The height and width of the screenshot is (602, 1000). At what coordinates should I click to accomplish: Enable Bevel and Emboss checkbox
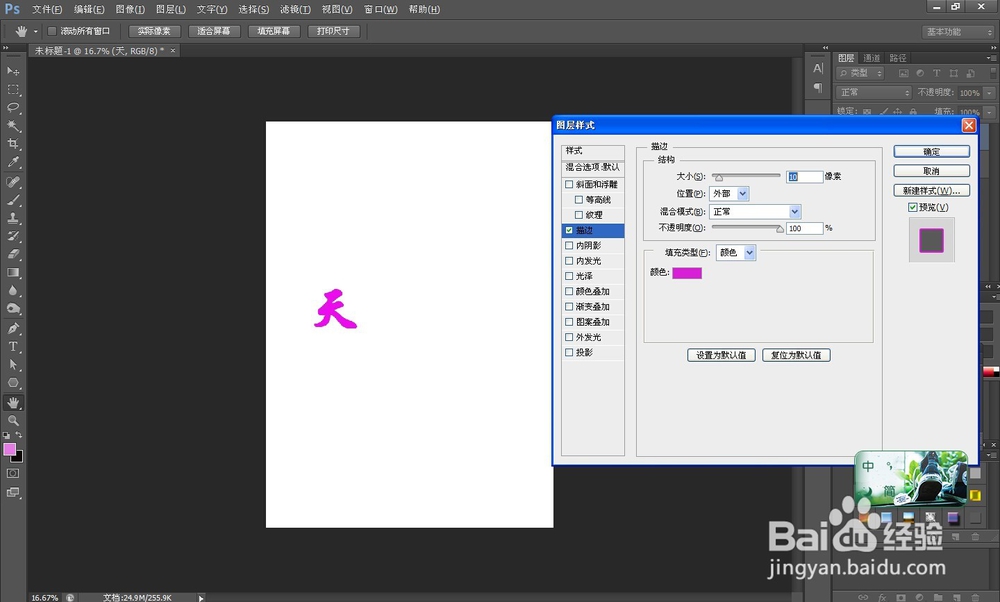point(569,184)
